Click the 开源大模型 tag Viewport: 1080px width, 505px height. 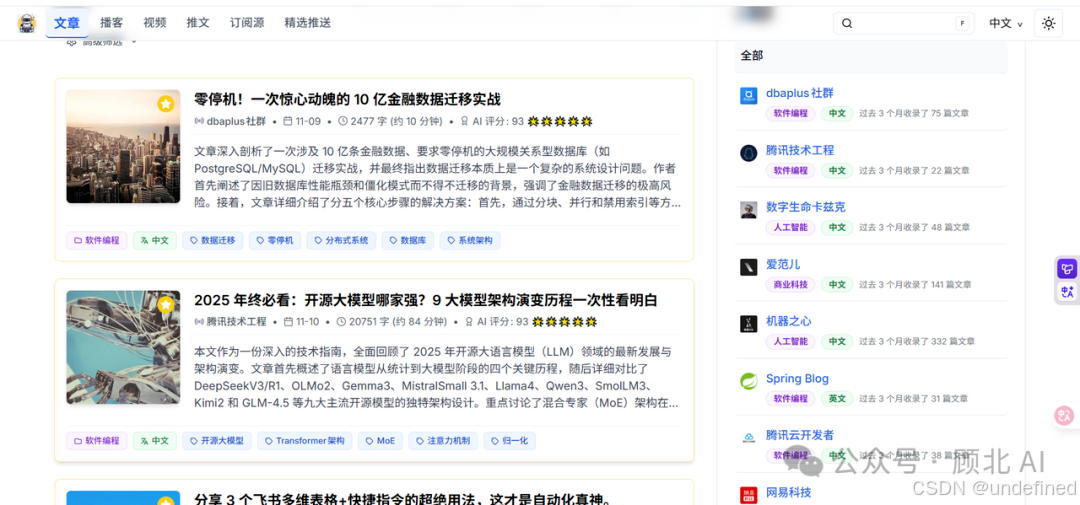pyautogui.click(x=216, y=441)
